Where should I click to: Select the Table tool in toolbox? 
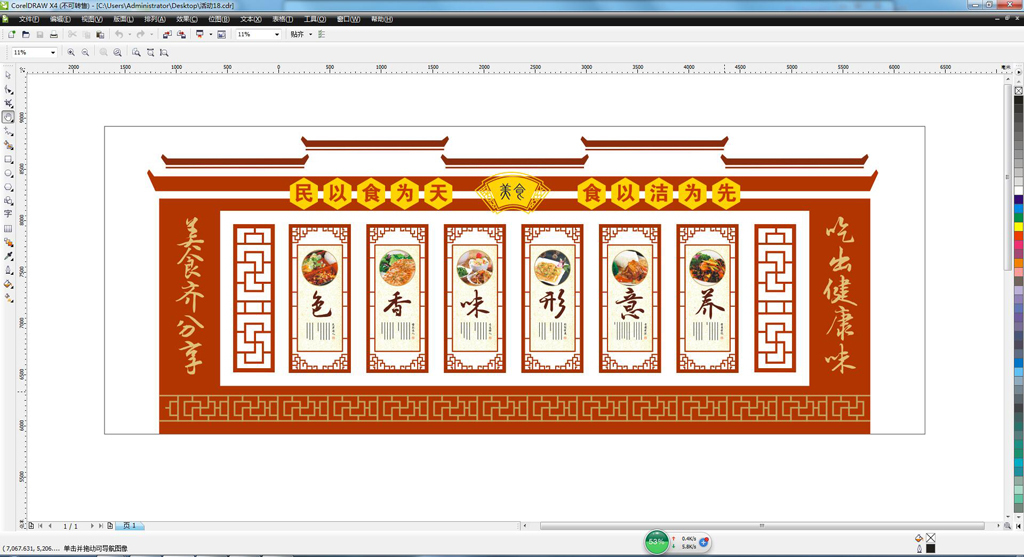(8, 228)
